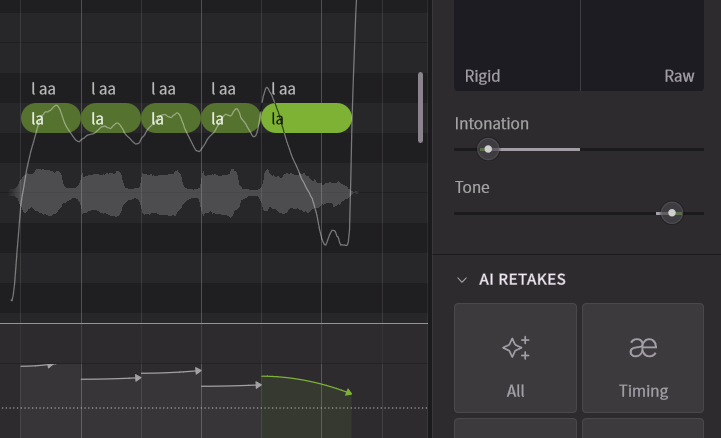The height and width of the screenshot is (438, 721).
Task: Click the green parameter curve arrow tip
Action: click(349, 393)
